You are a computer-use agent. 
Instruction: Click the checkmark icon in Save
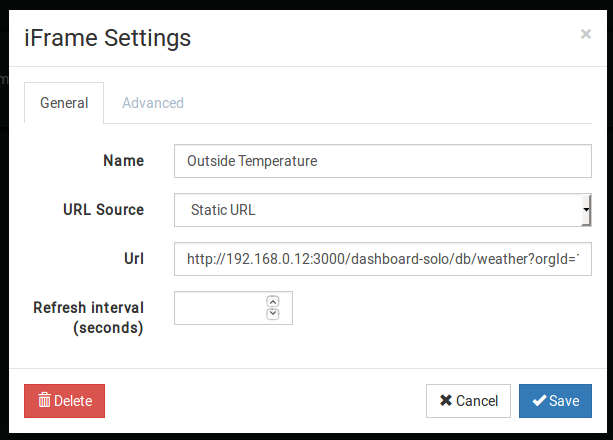coord(538,401)
